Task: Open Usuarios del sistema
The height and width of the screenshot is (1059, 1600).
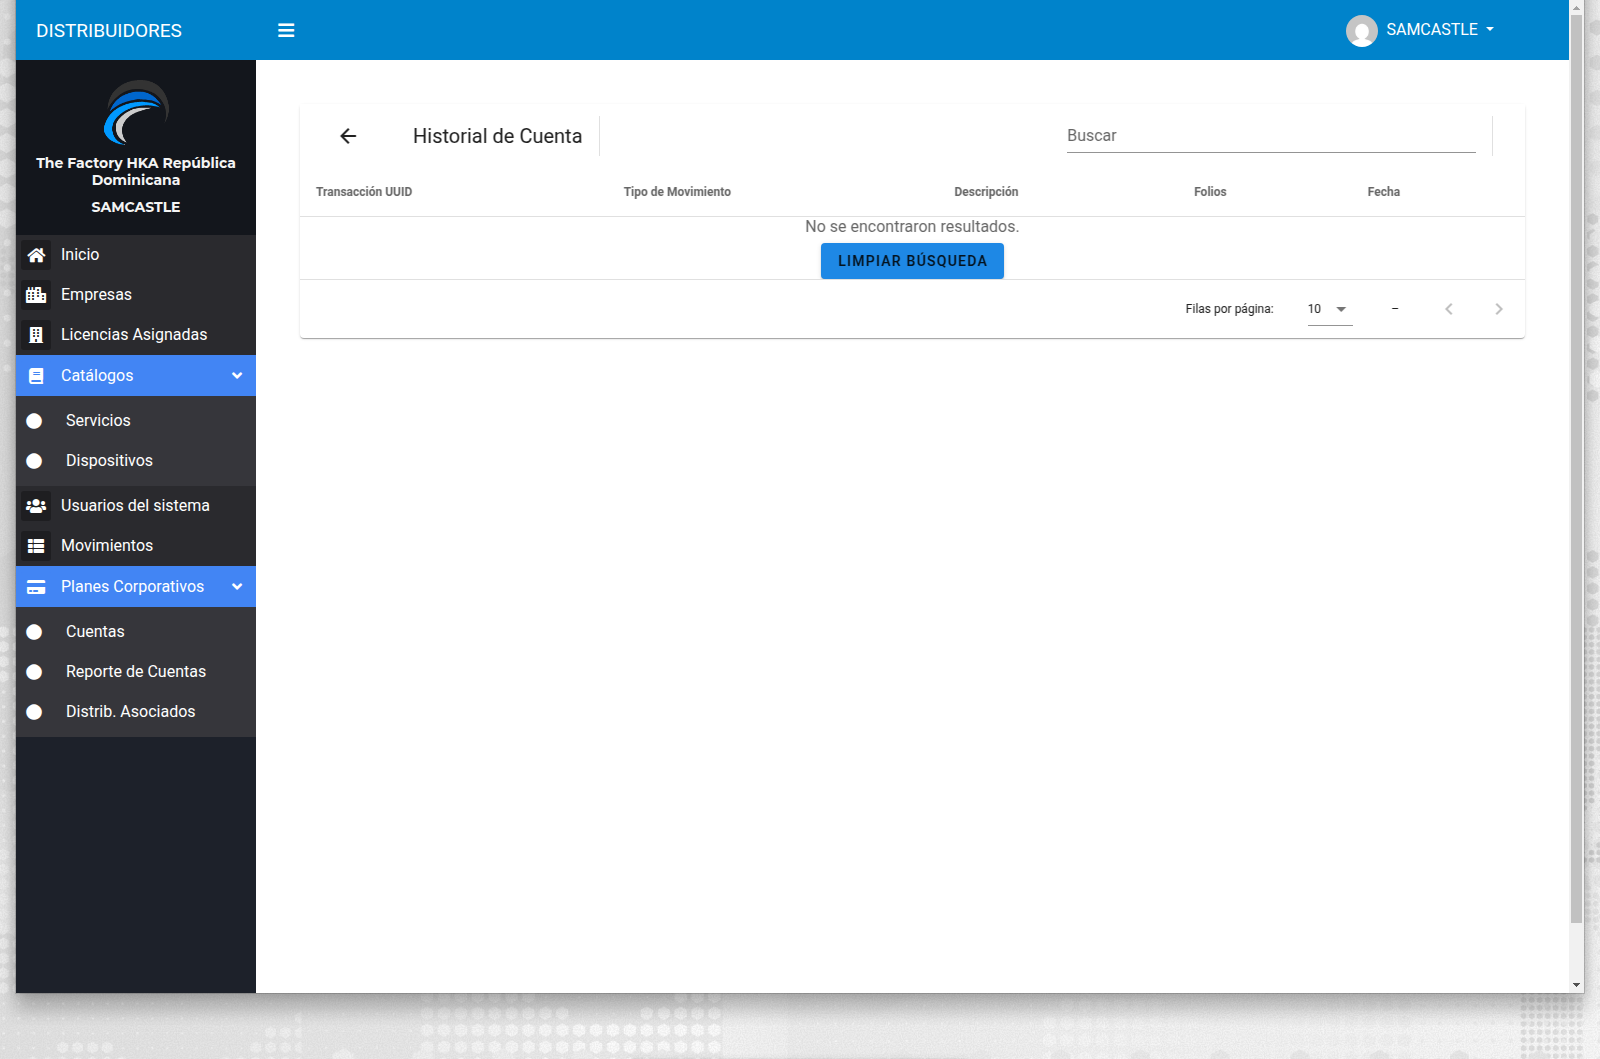Action: pos(136,506)
